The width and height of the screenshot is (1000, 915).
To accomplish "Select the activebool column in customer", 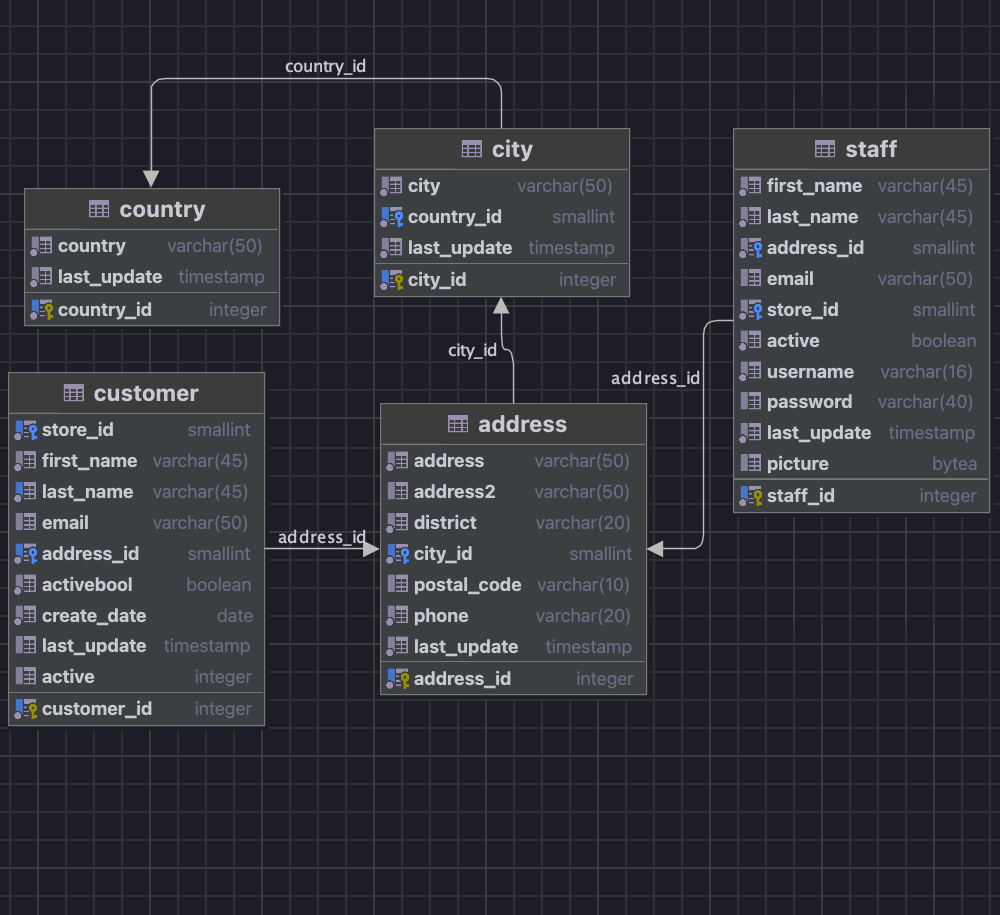I will point(87,585).
